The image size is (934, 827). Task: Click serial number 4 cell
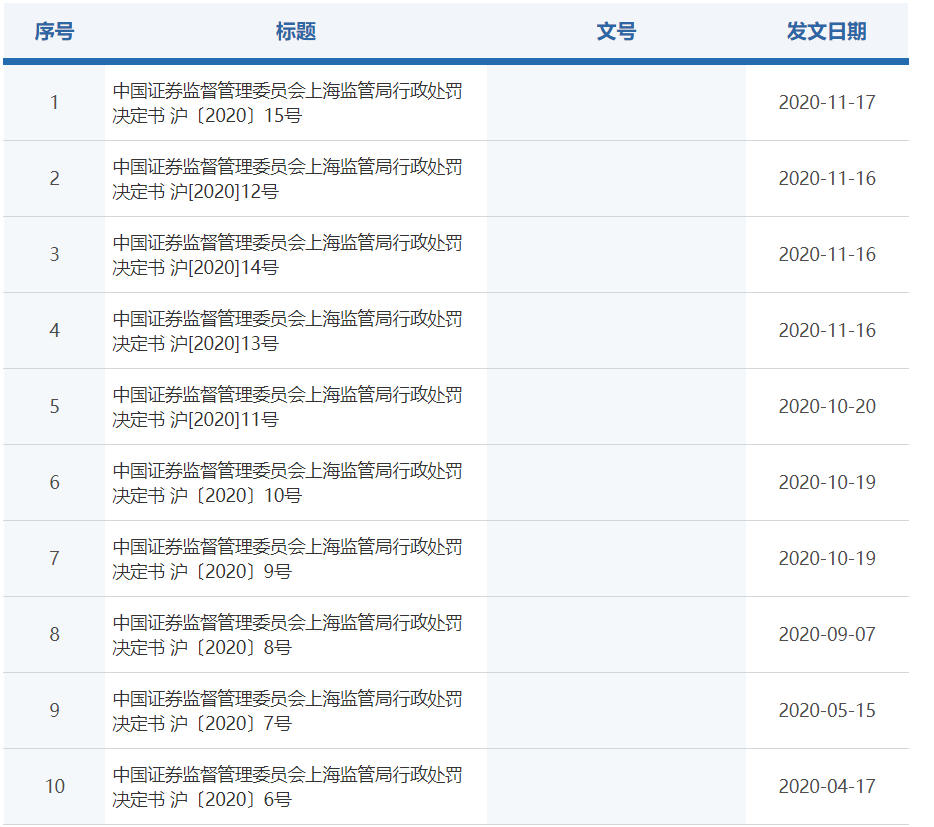coord(54,330)
